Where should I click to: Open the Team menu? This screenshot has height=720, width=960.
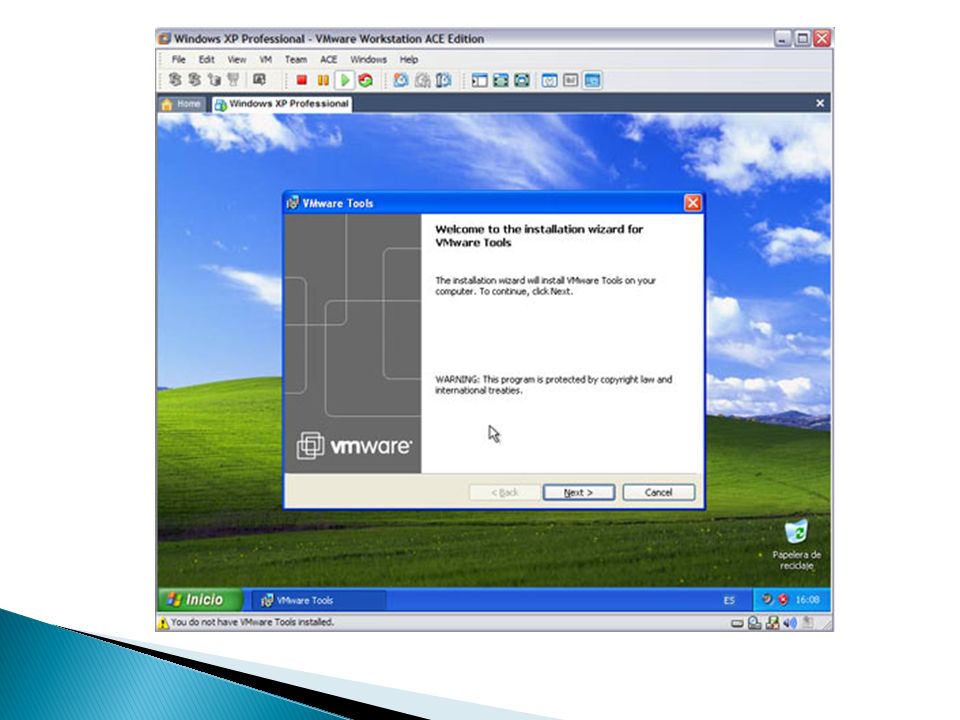coord(296,59)
